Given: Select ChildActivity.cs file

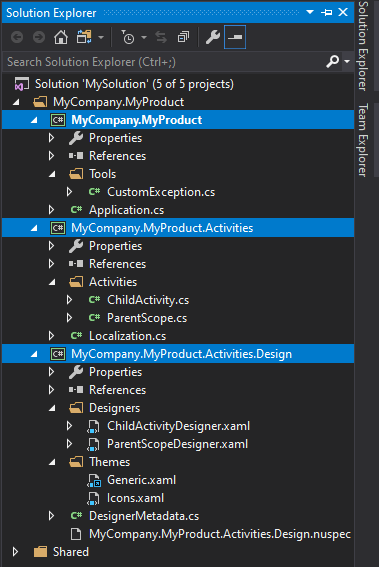Looking at the screenshot, I should click(148, 300).
